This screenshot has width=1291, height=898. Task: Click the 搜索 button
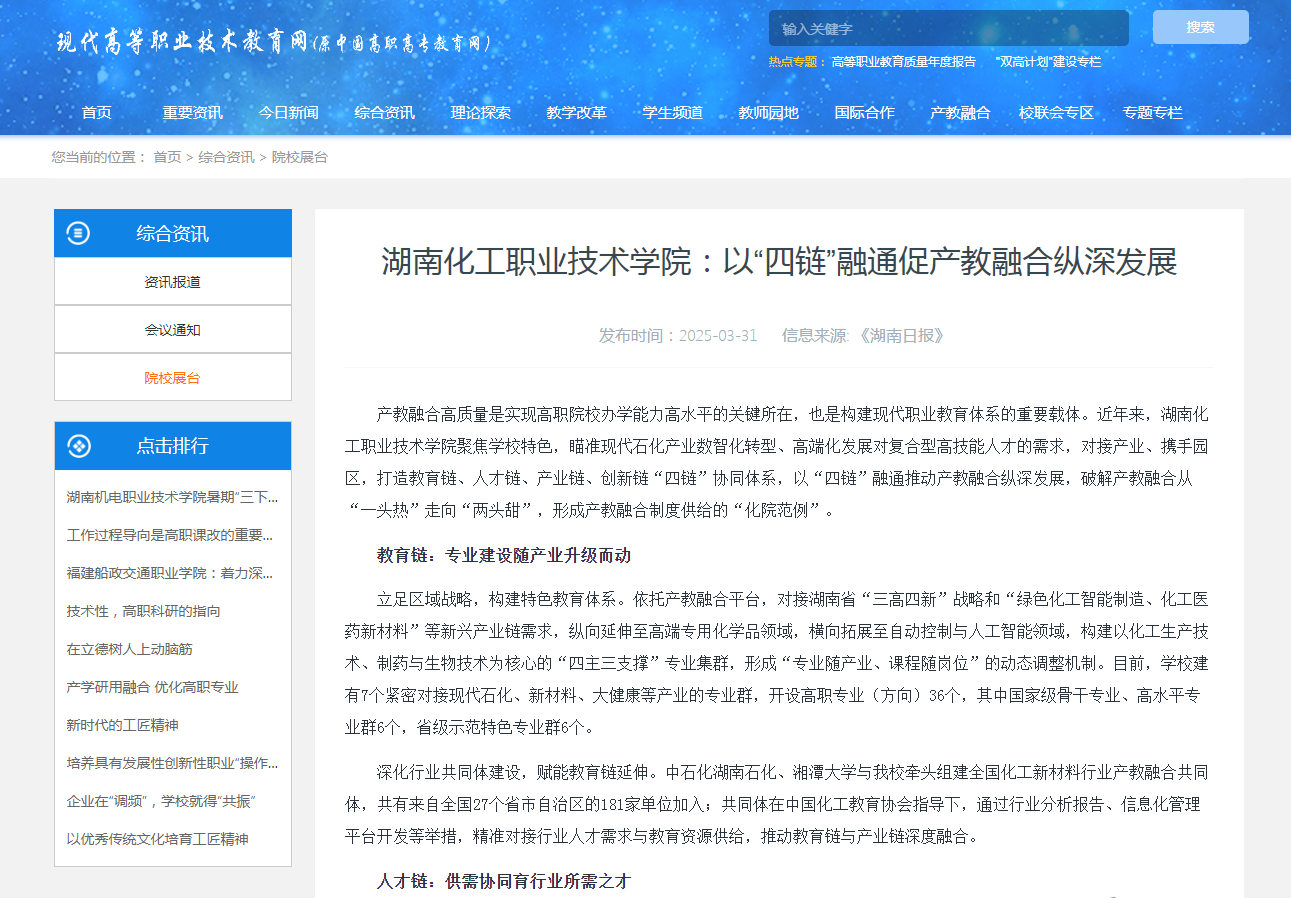(x=1200, y=27)
